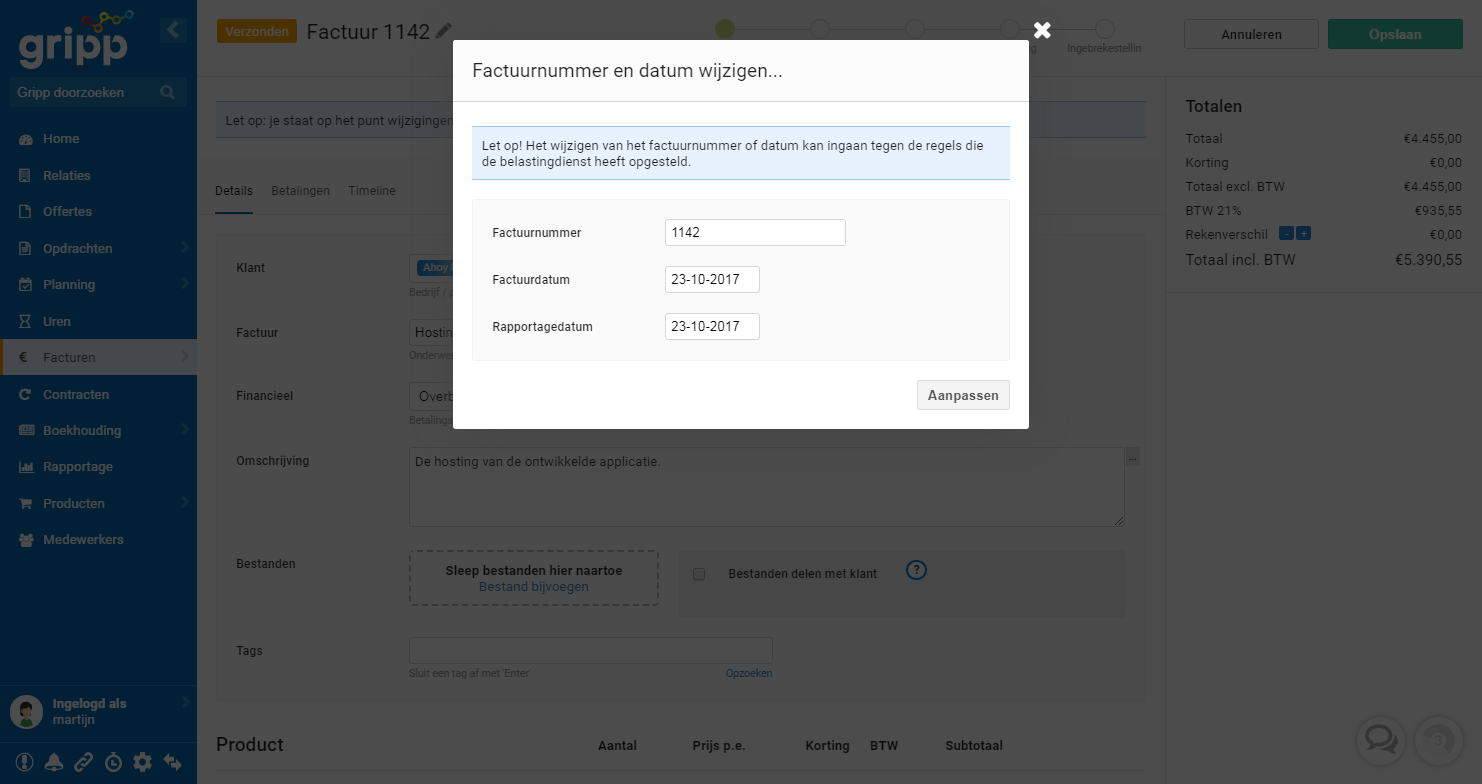
Task: Increase Rekenverschil with the plus button
Action: 1303,234
